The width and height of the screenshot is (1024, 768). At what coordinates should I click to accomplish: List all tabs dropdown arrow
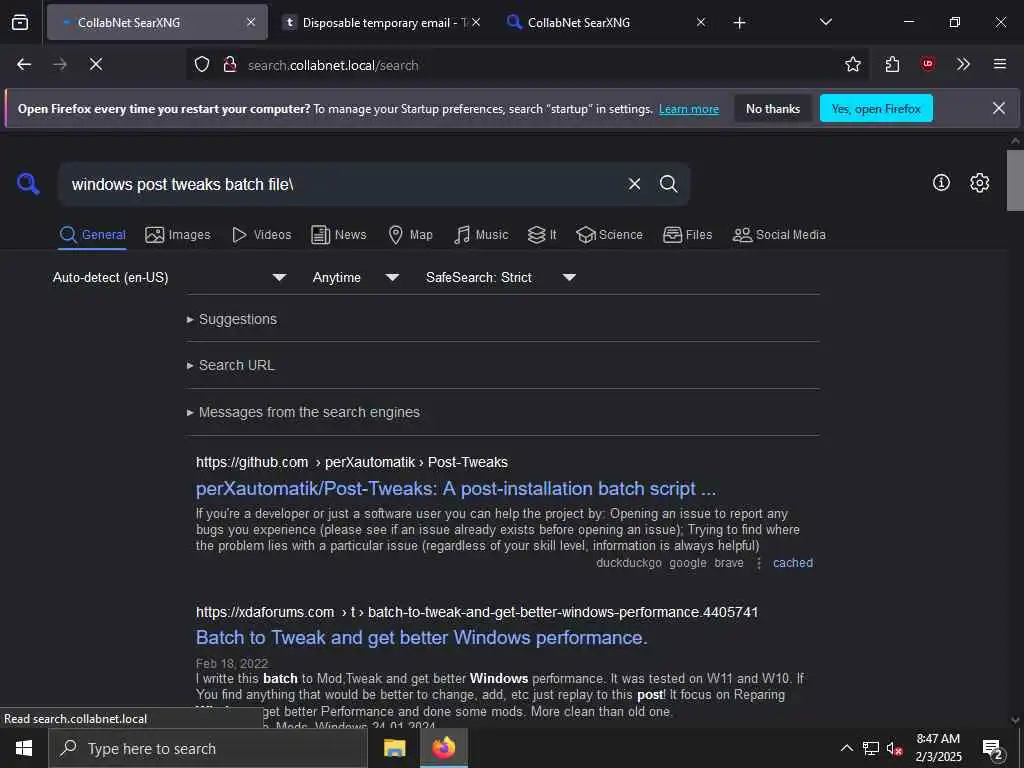coord(825,22)
